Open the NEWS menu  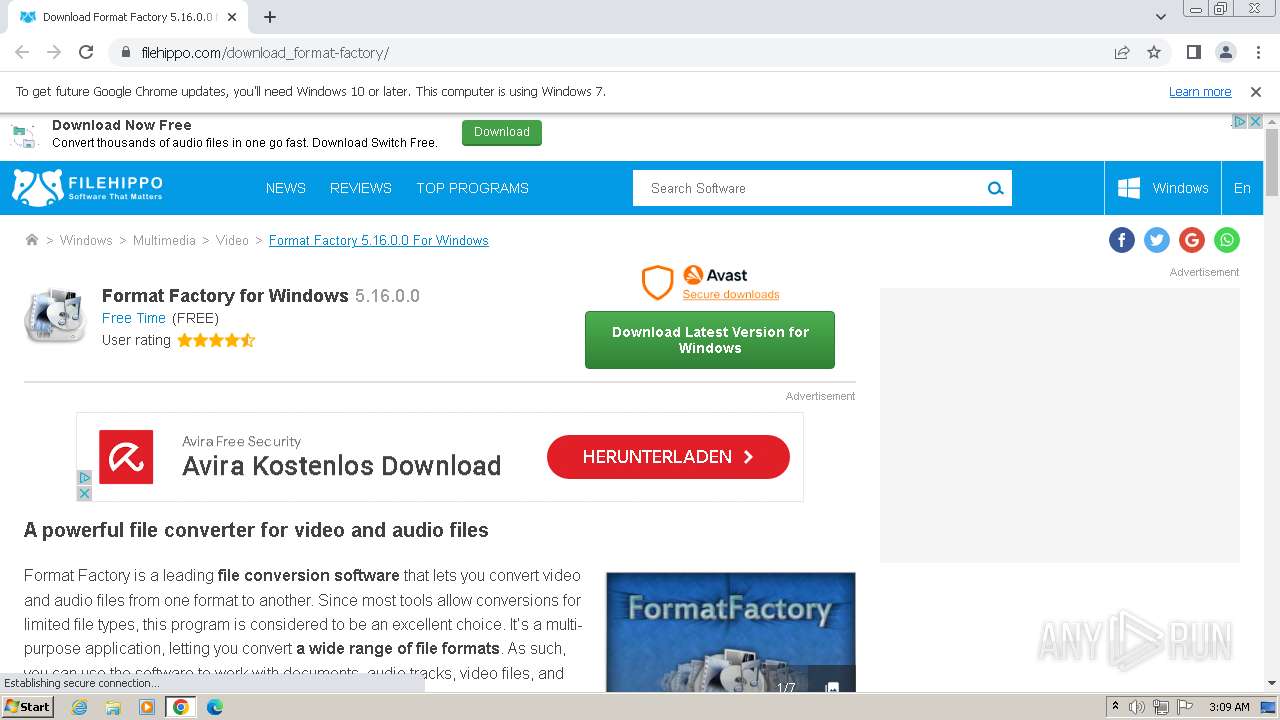[286, 188]
